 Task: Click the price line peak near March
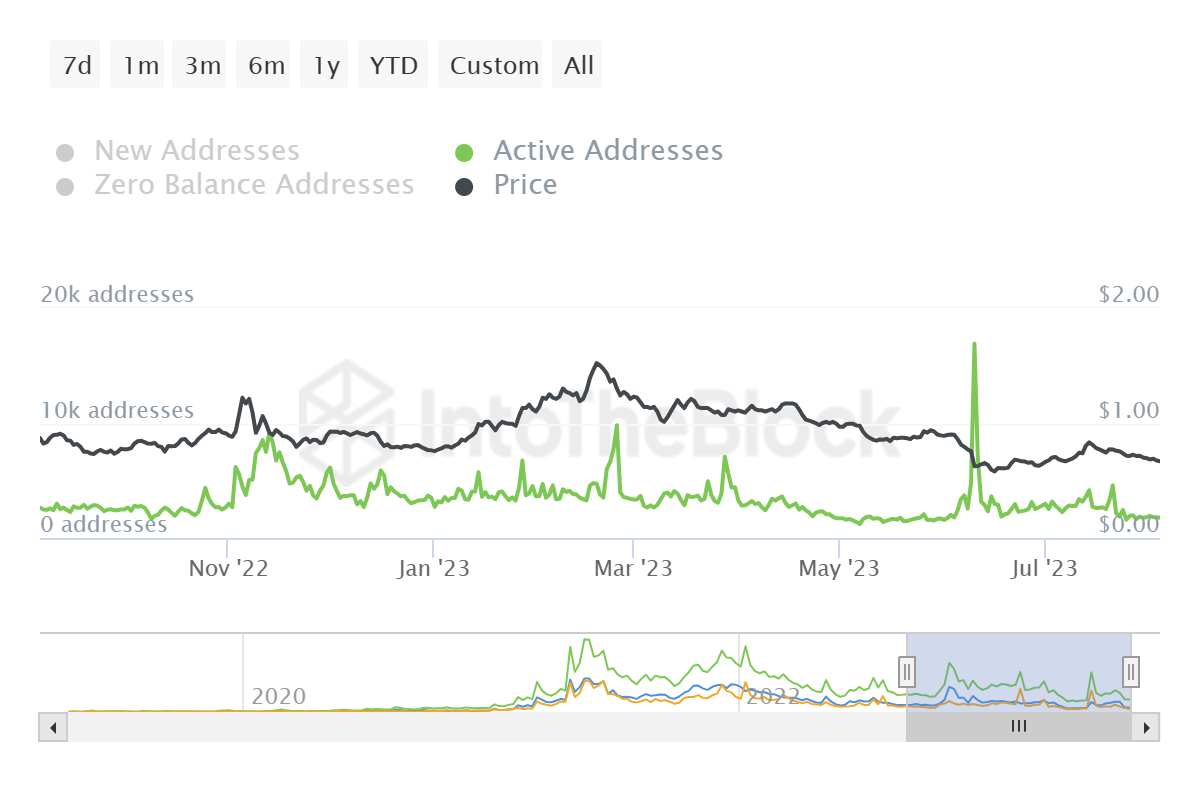point(597,363)
